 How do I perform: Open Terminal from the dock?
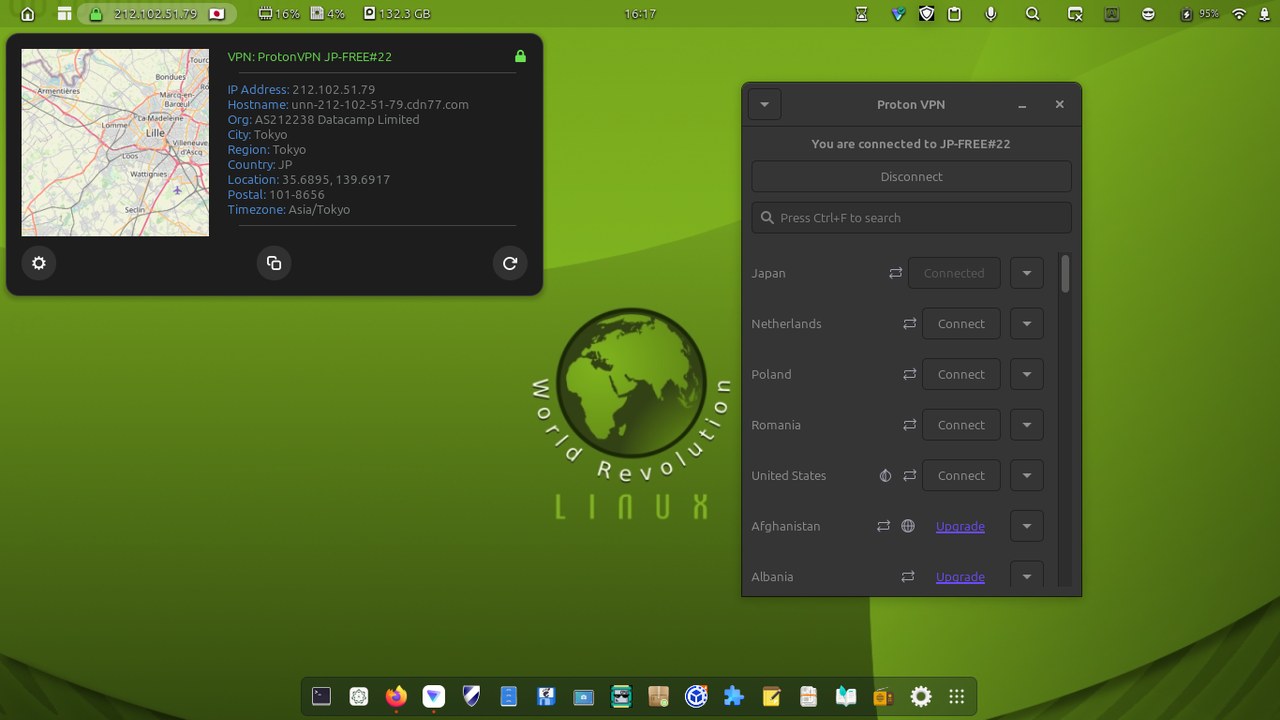321,696
